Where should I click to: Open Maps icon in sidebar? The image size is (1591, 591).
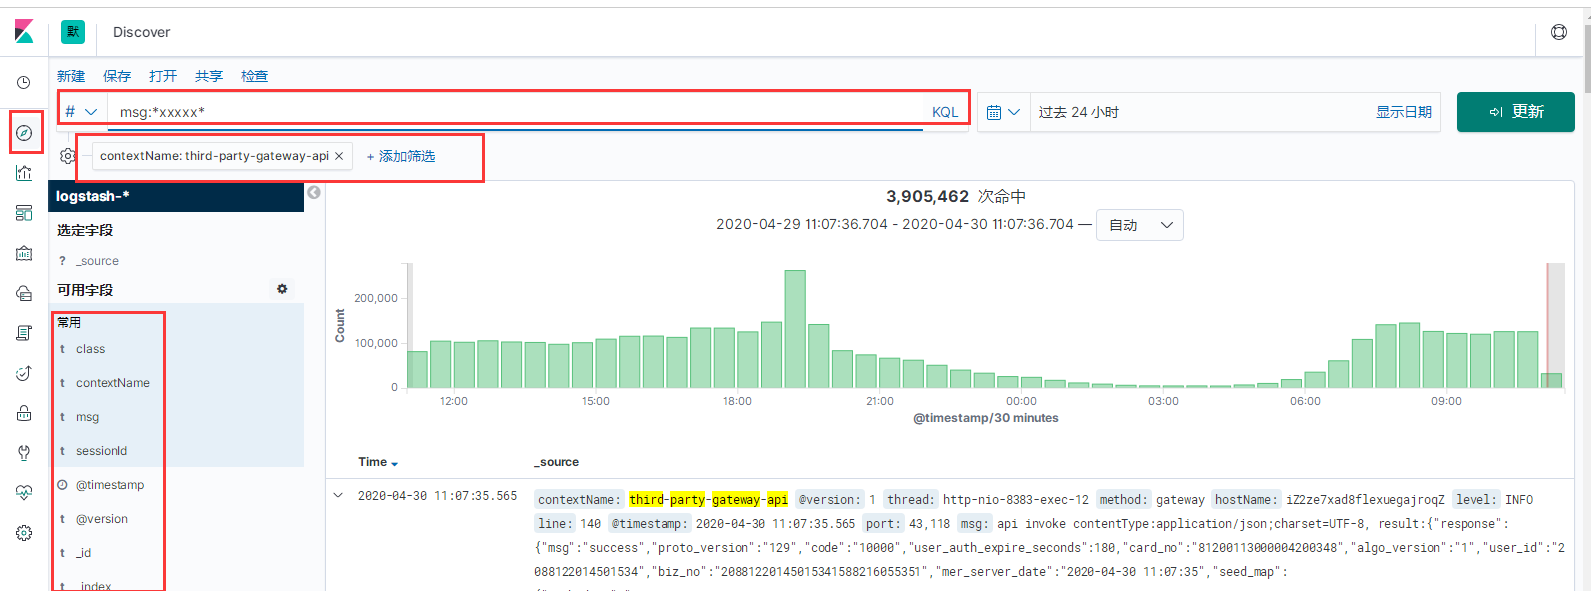[24, 293]
